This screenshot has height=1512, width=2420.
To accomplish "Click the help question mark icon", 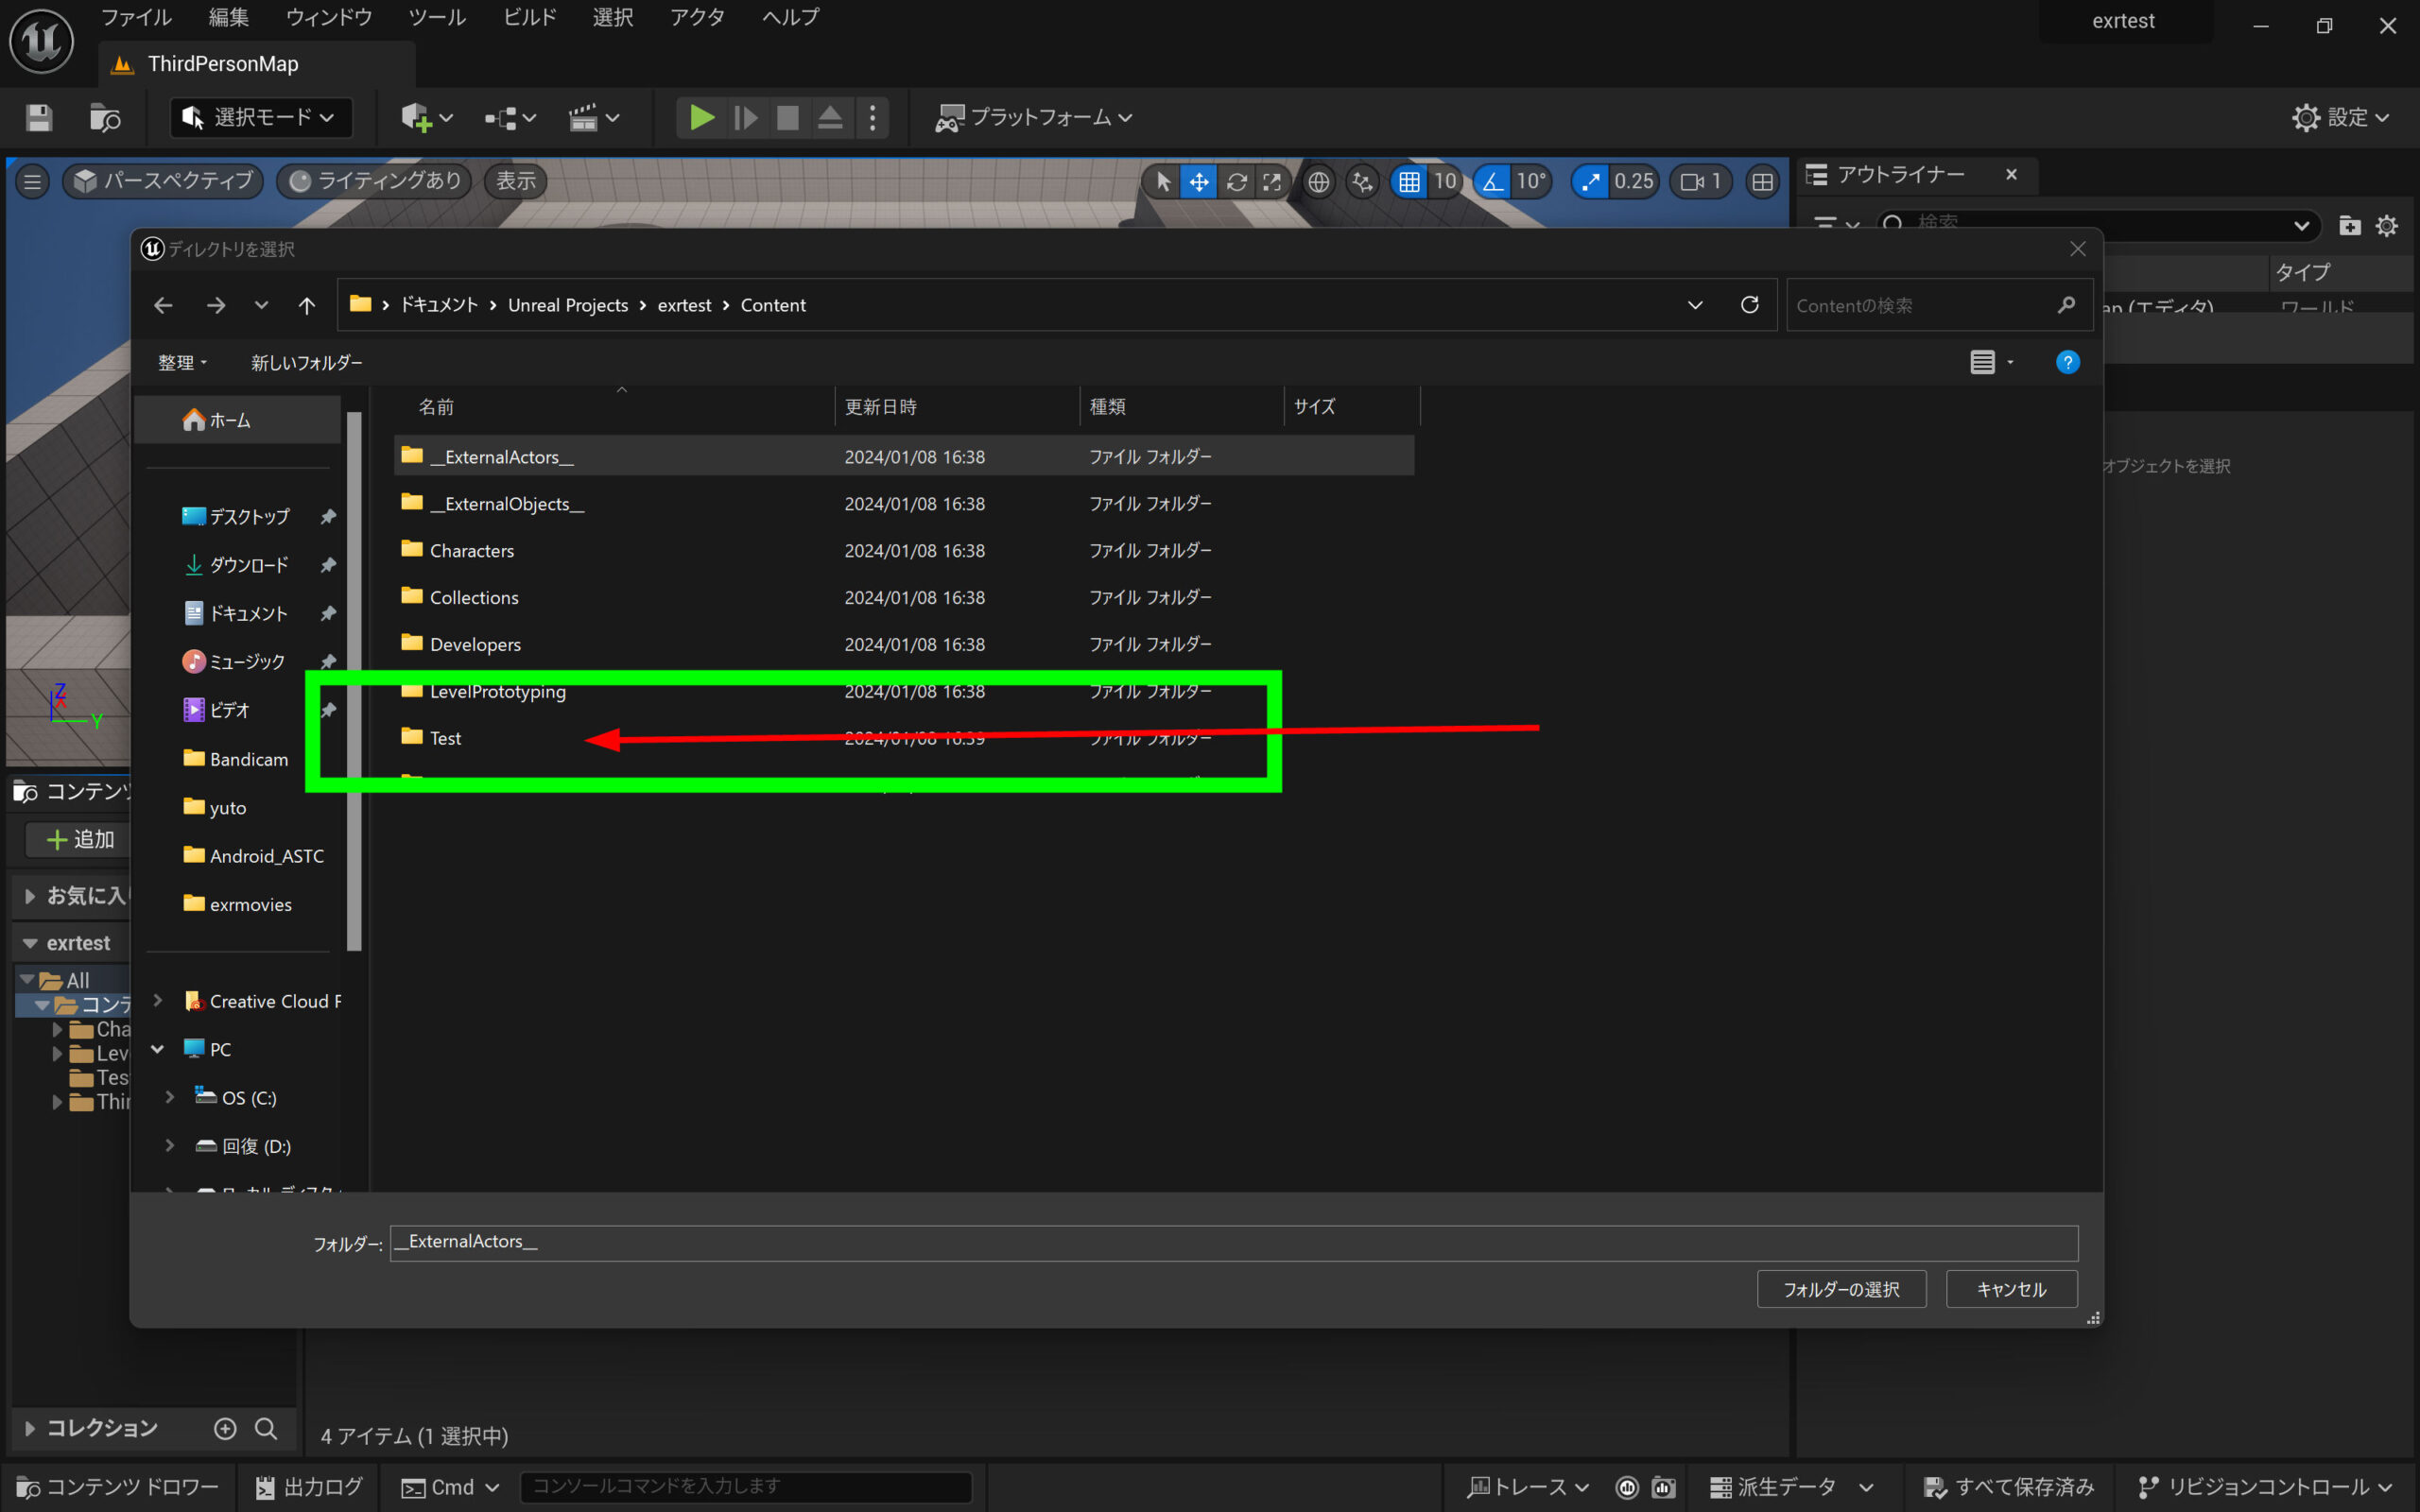I will (2067, 362).
